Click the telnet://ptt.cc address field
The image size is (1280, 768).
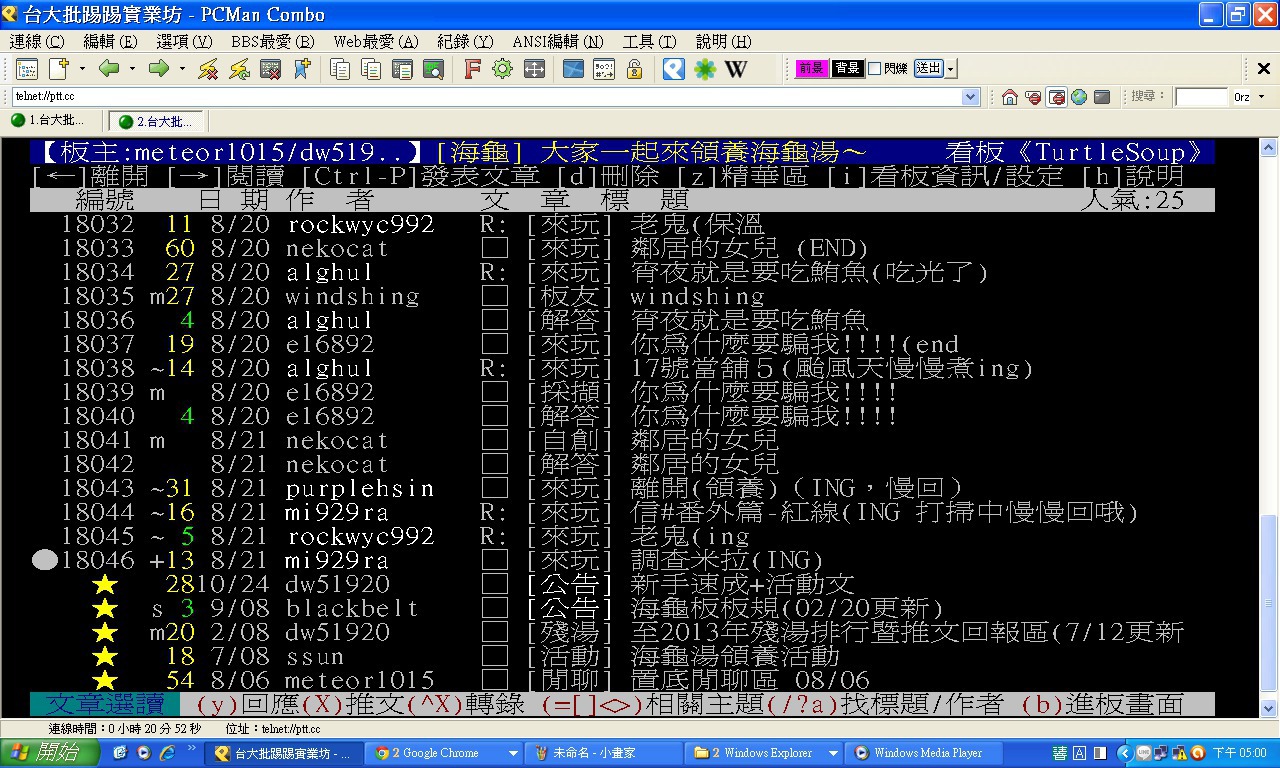pyautogui.click(x=487, y=97)
